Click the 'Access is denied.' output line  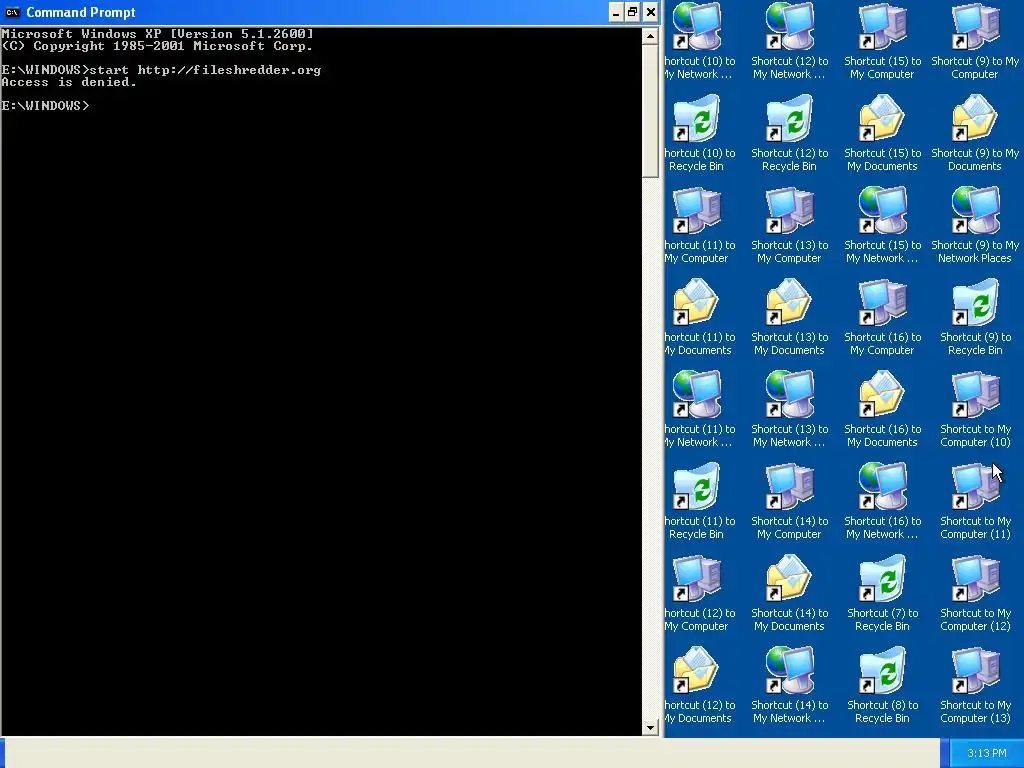point(69,82)
